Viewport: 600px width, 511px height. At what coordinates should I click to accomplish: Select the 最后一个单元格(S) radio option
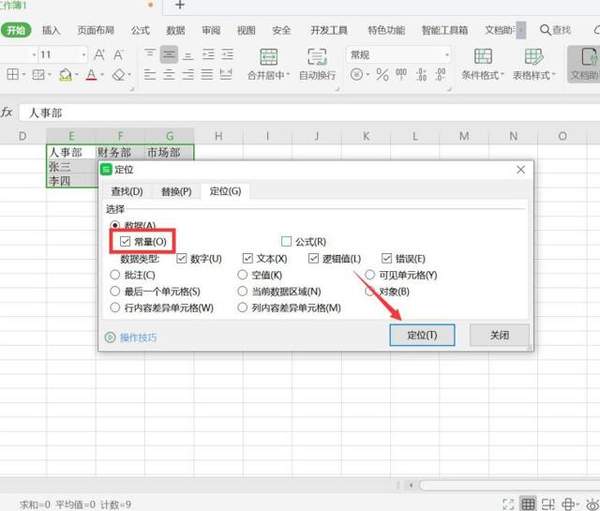[x=115, y=291]
